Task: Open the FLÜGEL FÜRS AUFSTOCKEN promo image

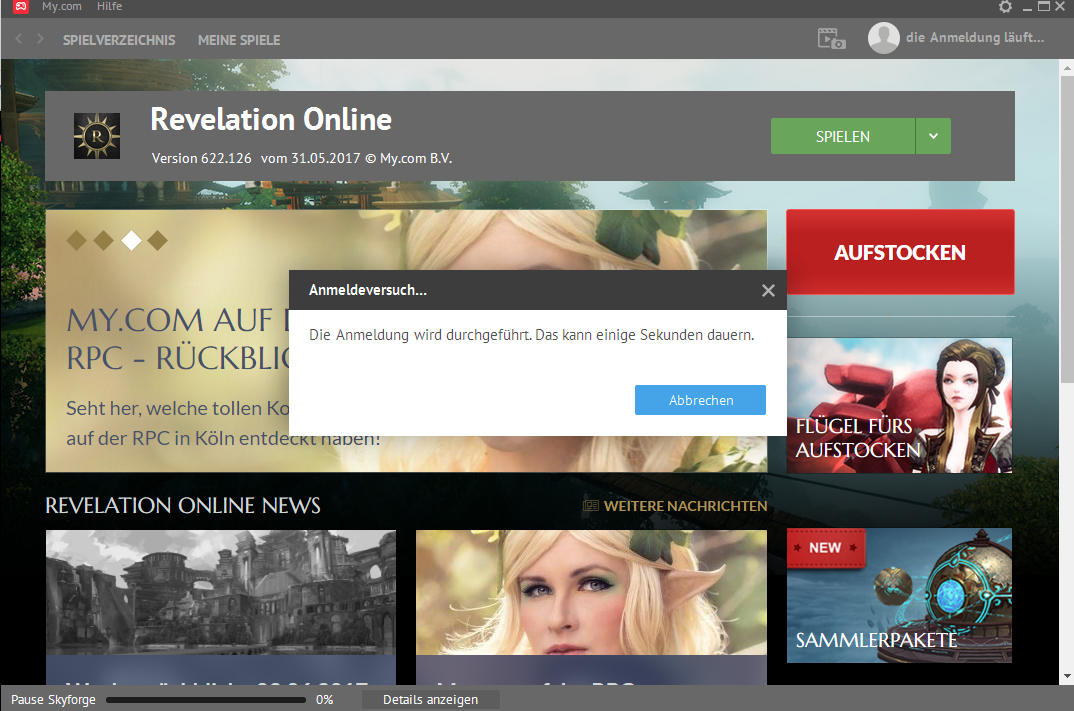Action: pos(899,405)
